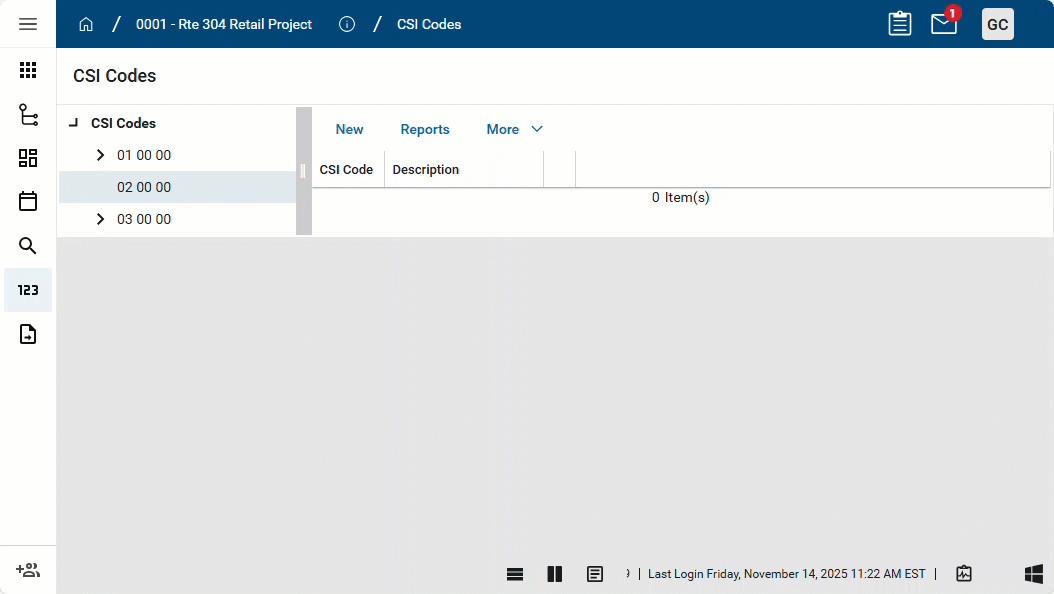Open the dashboard sidebar icon
The image size is (1054, 594).
(x=28, y=158)
